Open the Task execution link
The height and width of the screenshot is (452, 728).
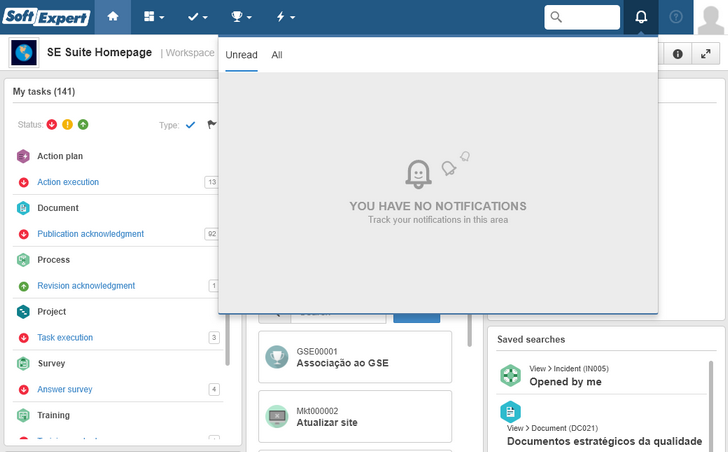(65, 338)
